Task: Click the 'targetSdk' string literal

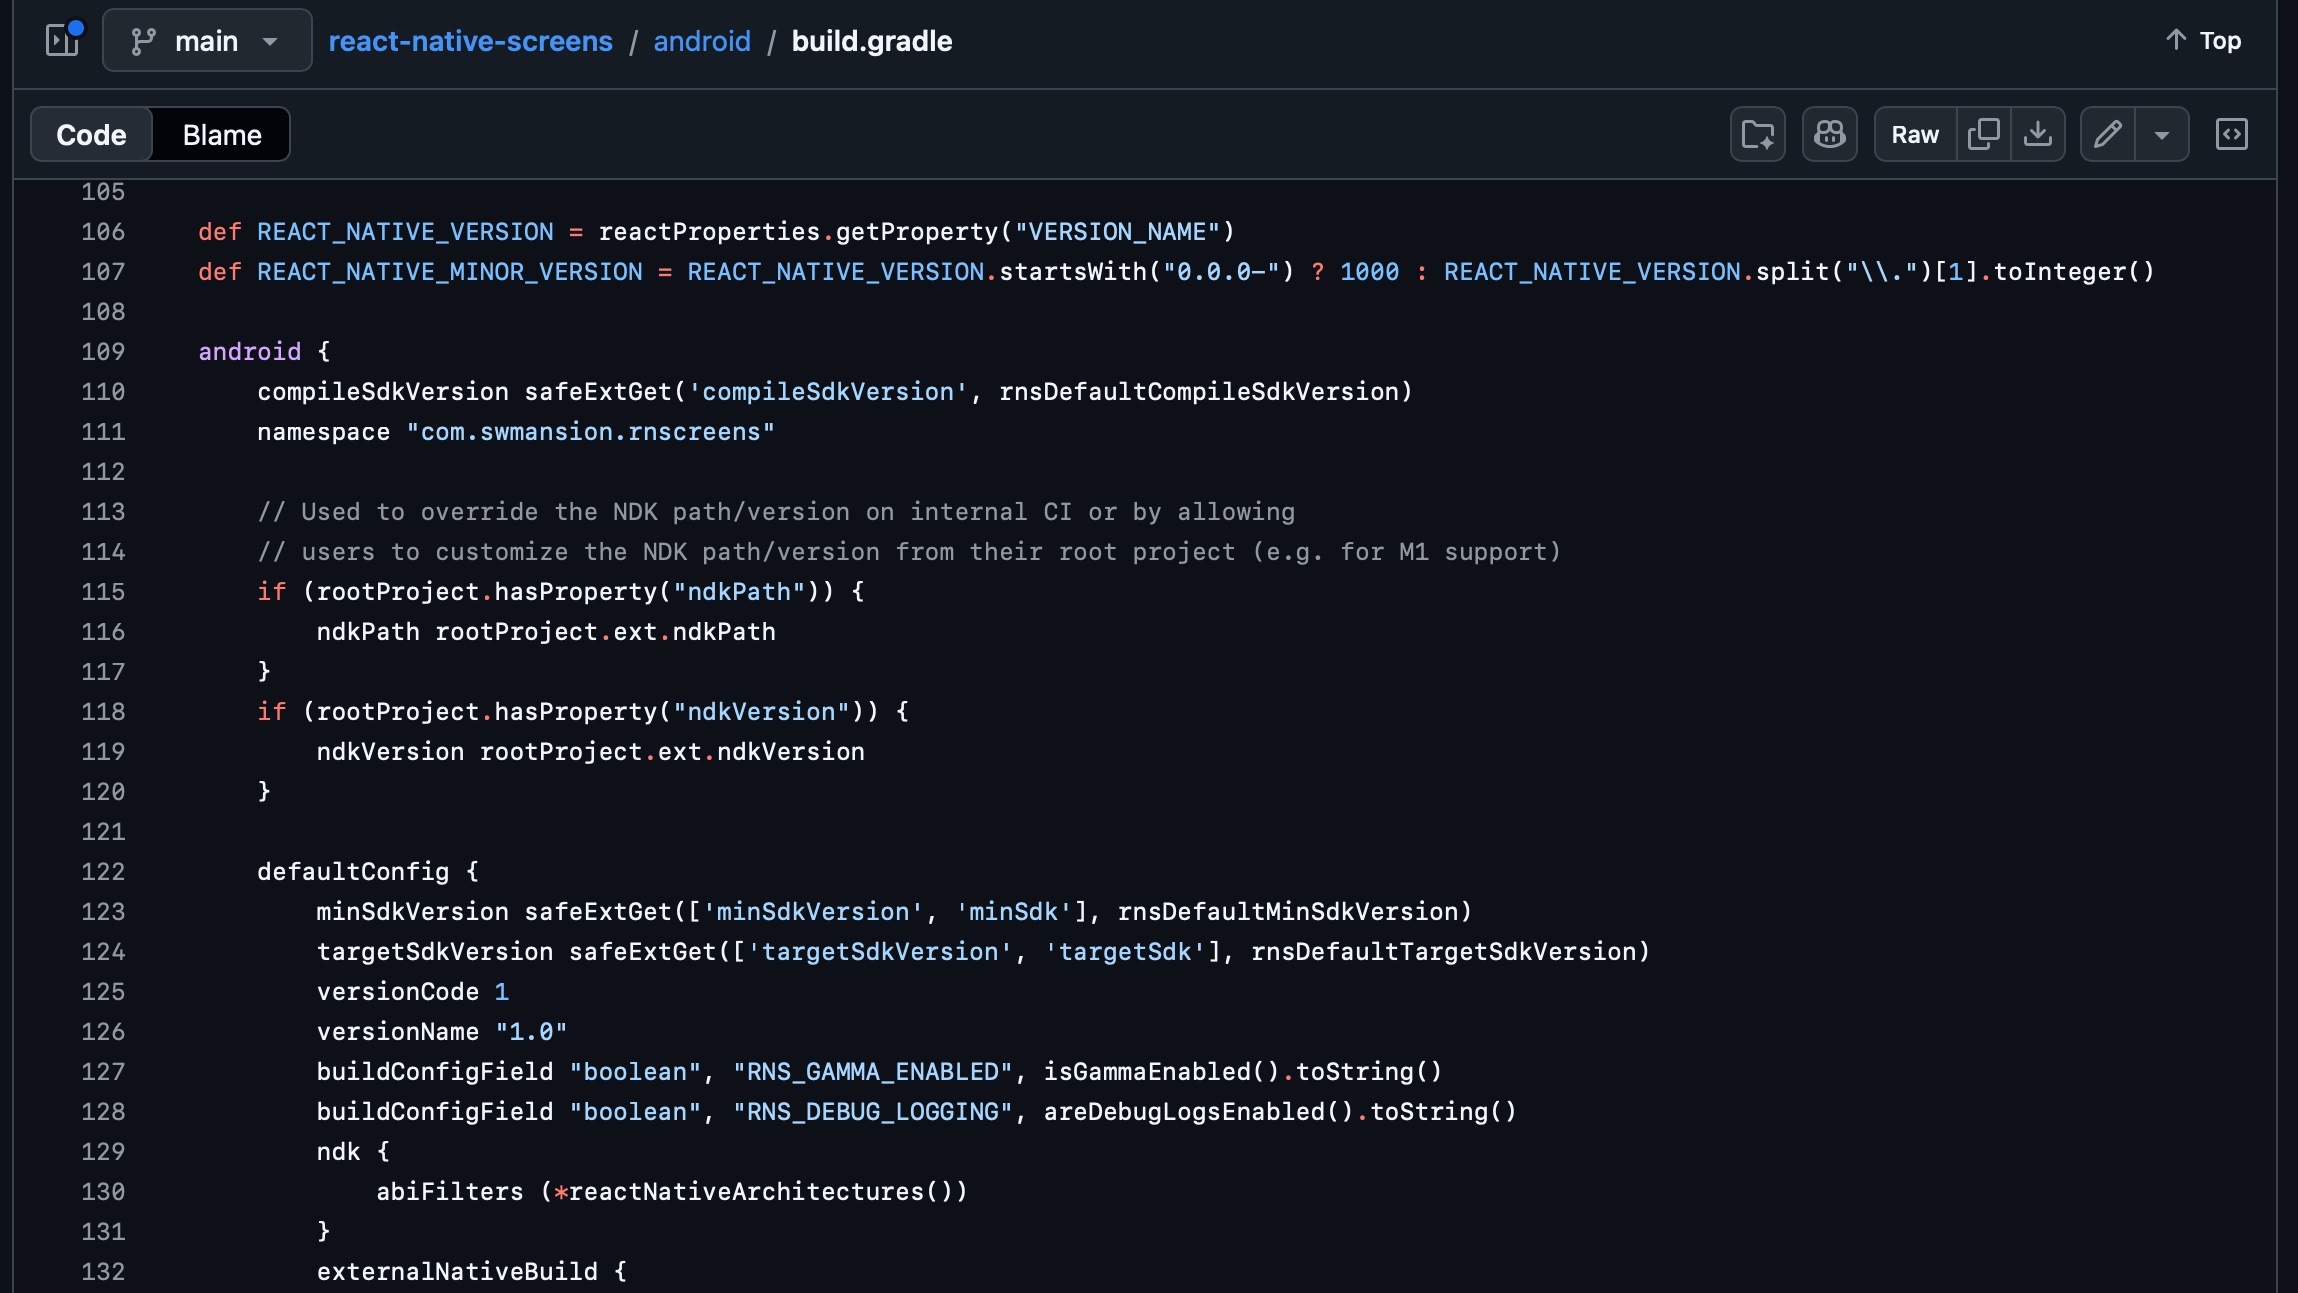Action: point(1125,952)
